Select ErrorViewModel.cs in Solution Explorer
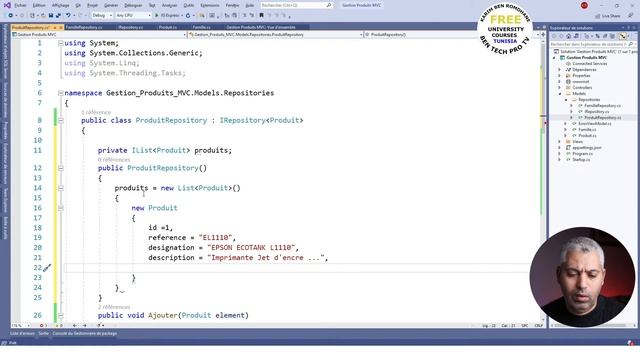The height and width of the screenshot is (360, 640). click(594, 124)
